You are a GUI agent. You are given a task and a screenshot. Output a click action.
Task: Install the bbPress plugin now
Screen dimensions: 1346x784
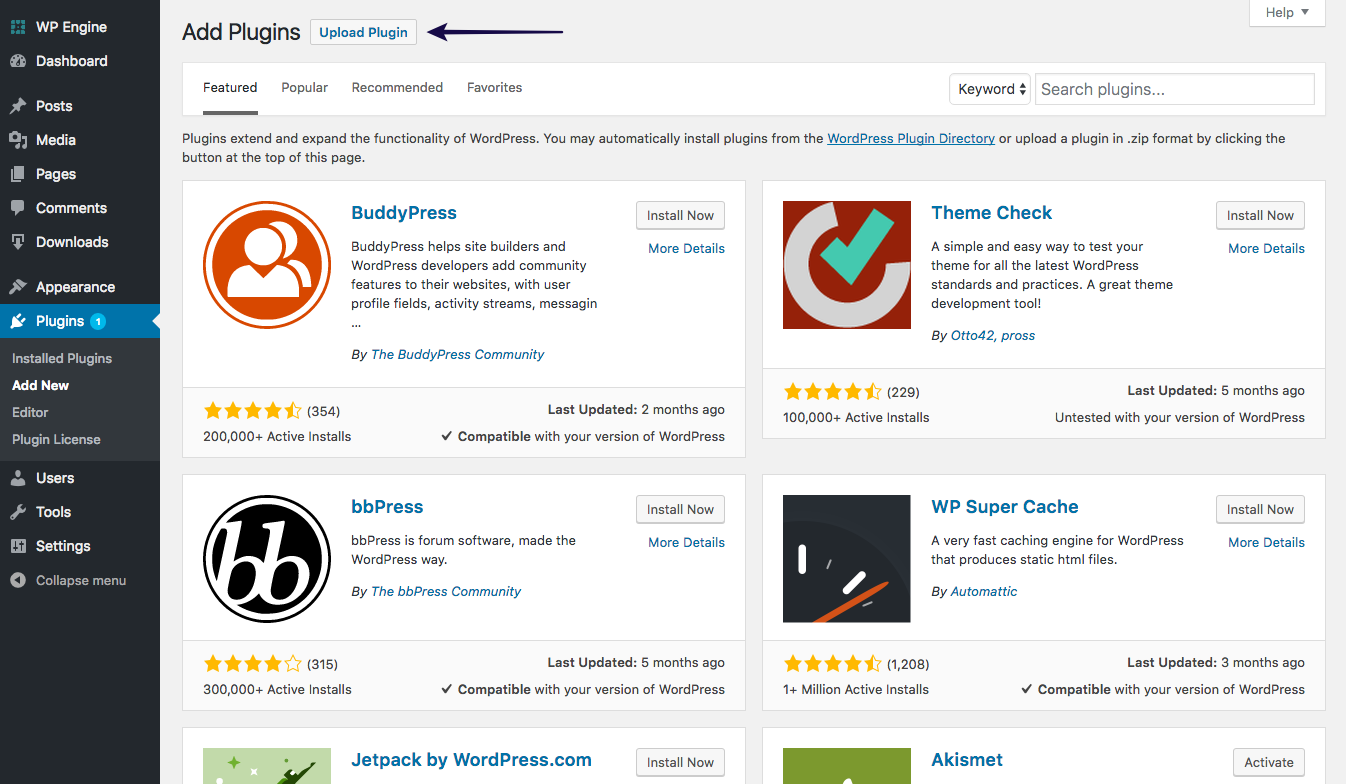680,509
